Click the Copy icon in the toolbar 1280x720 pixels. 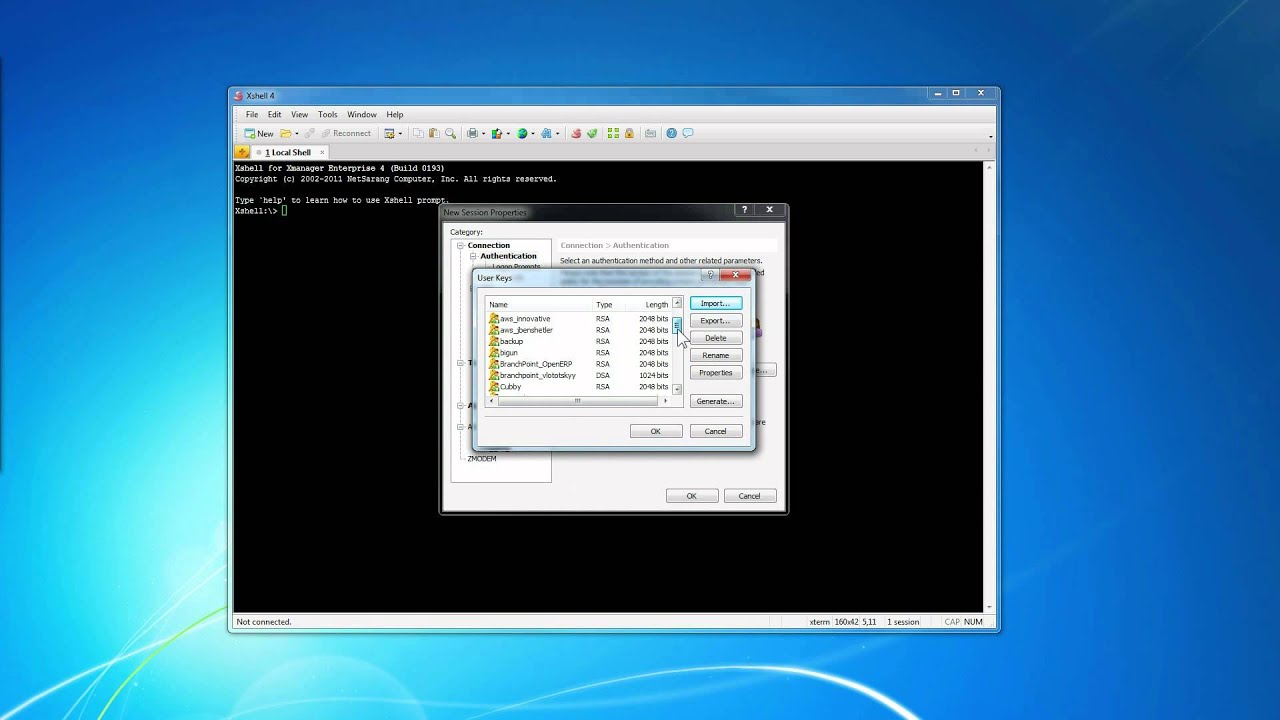click(419, 133)
